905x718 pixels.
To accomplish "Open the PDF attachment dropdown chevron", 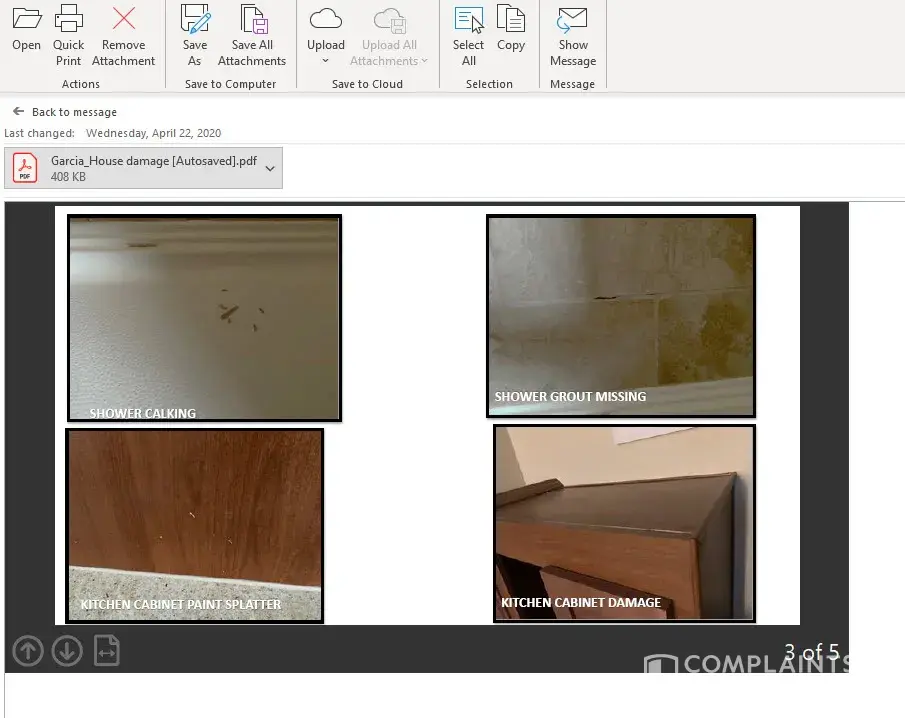I will click(270, 169).
